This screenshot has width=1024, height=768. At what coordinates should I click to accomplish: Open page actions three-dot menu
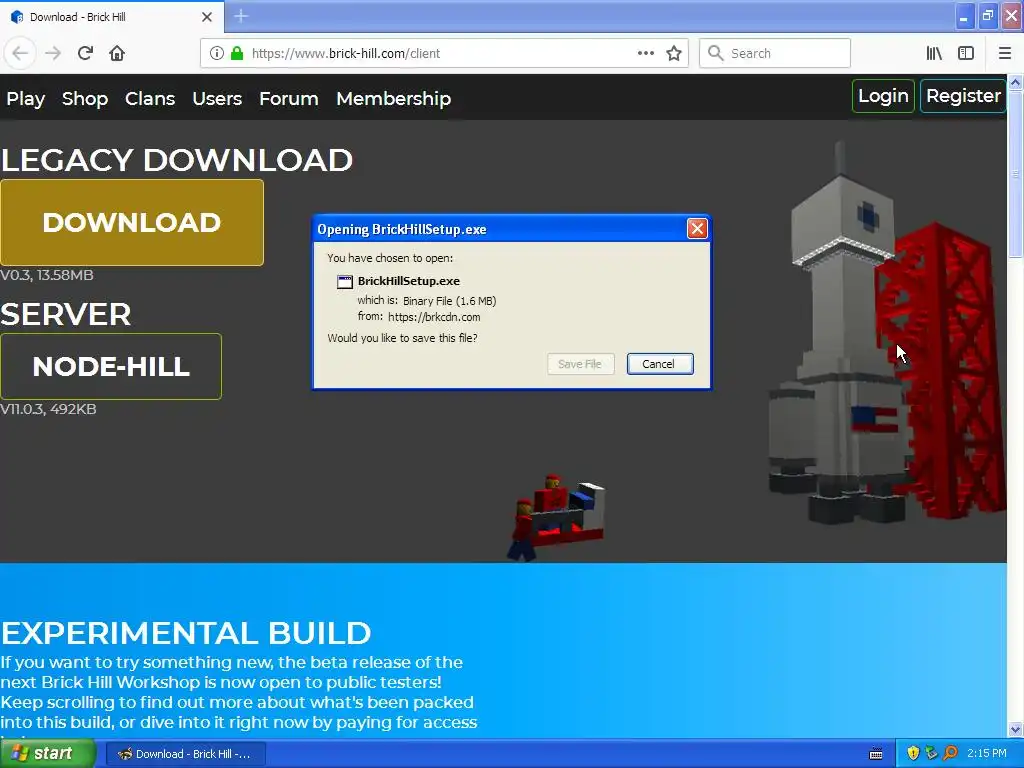(645, 53)
